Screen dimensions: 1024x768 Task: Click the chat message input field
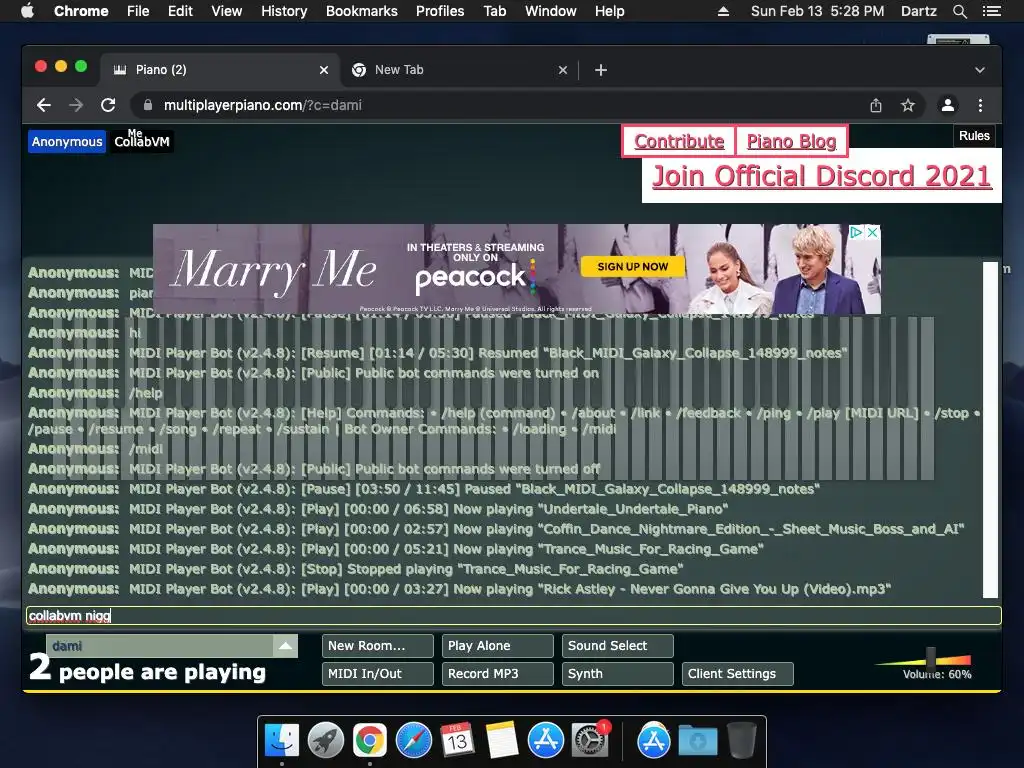[x=513, y=615]
